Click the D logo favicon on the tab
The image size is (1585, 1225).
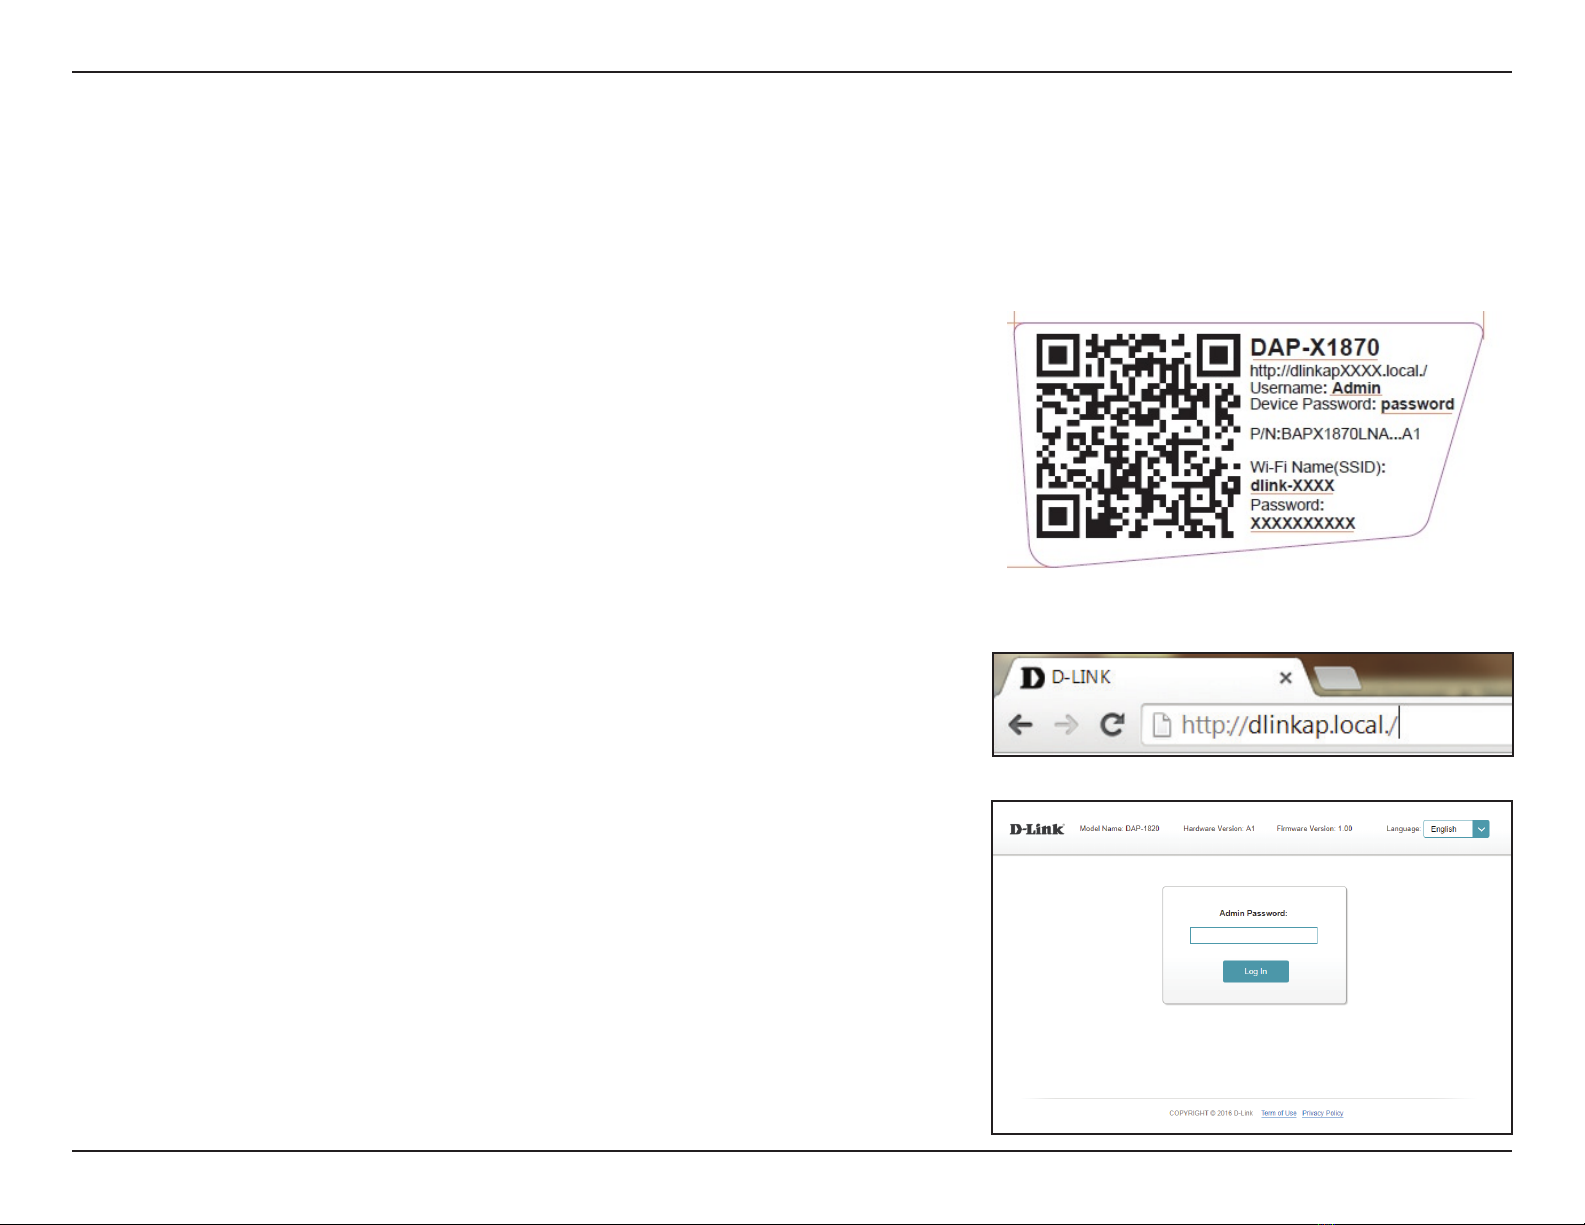[1032, 678]
